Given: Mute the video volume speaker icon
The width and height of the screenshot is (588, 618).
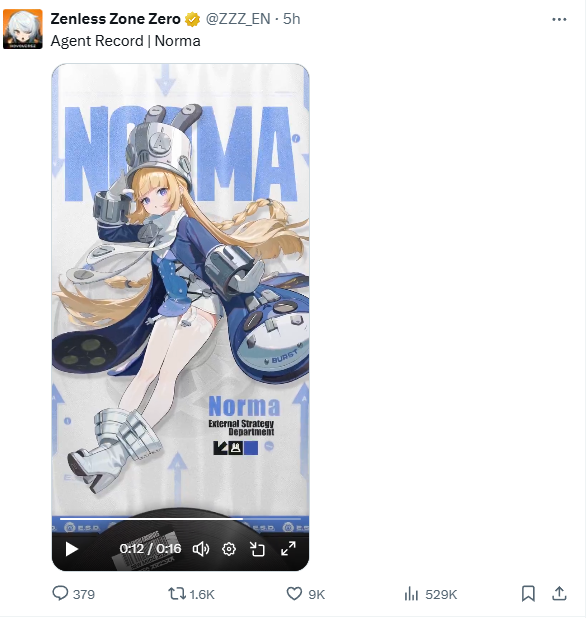Looking at the screenshot, I should [201, 549].
